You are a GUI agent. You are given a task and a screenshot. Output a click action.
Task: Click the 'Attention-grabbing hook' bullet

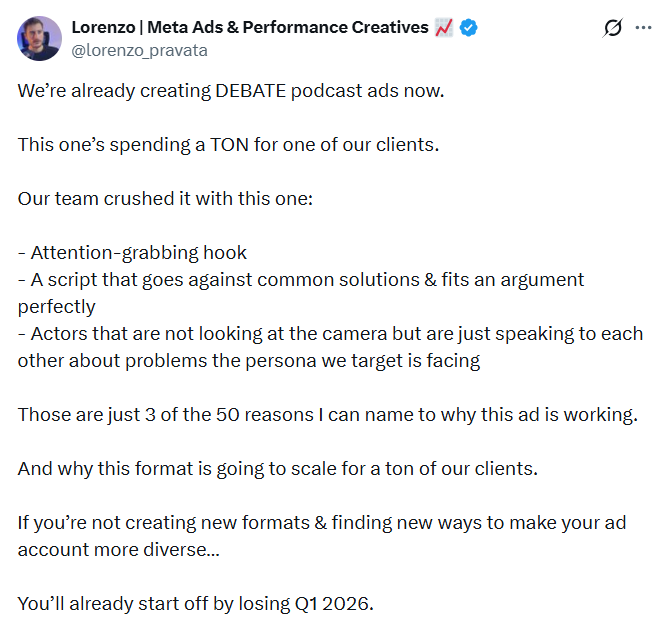tap(132, 252)
